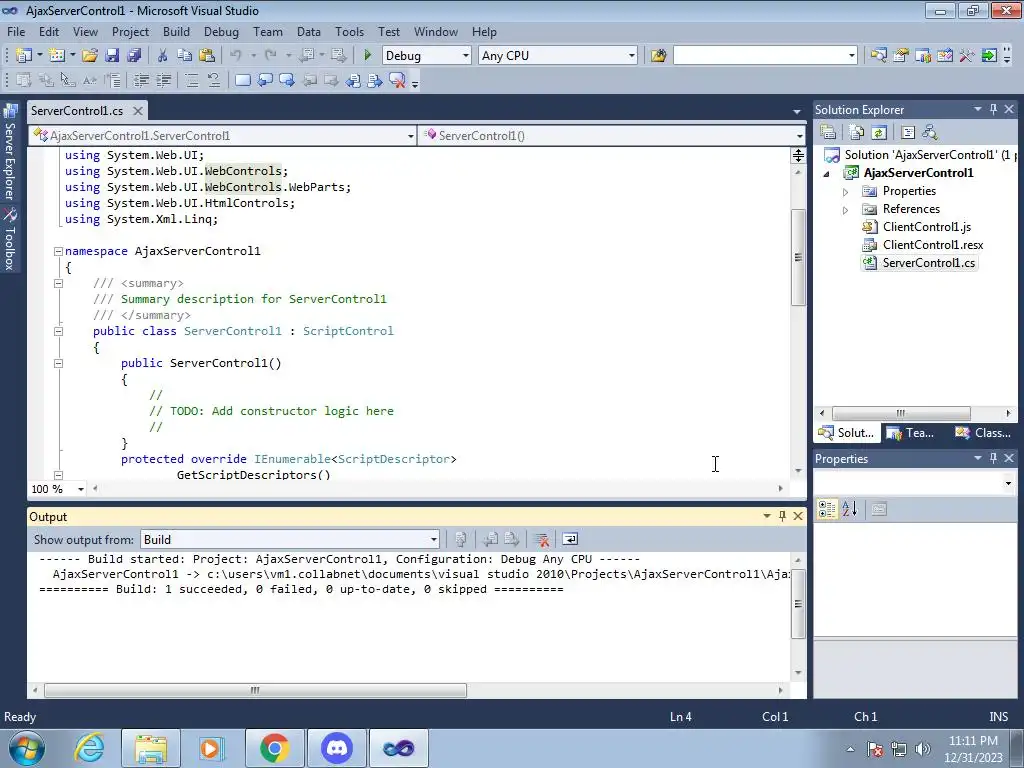Click Show All Files in Solution Explorer
The image size is (1024, 768).
857,132
